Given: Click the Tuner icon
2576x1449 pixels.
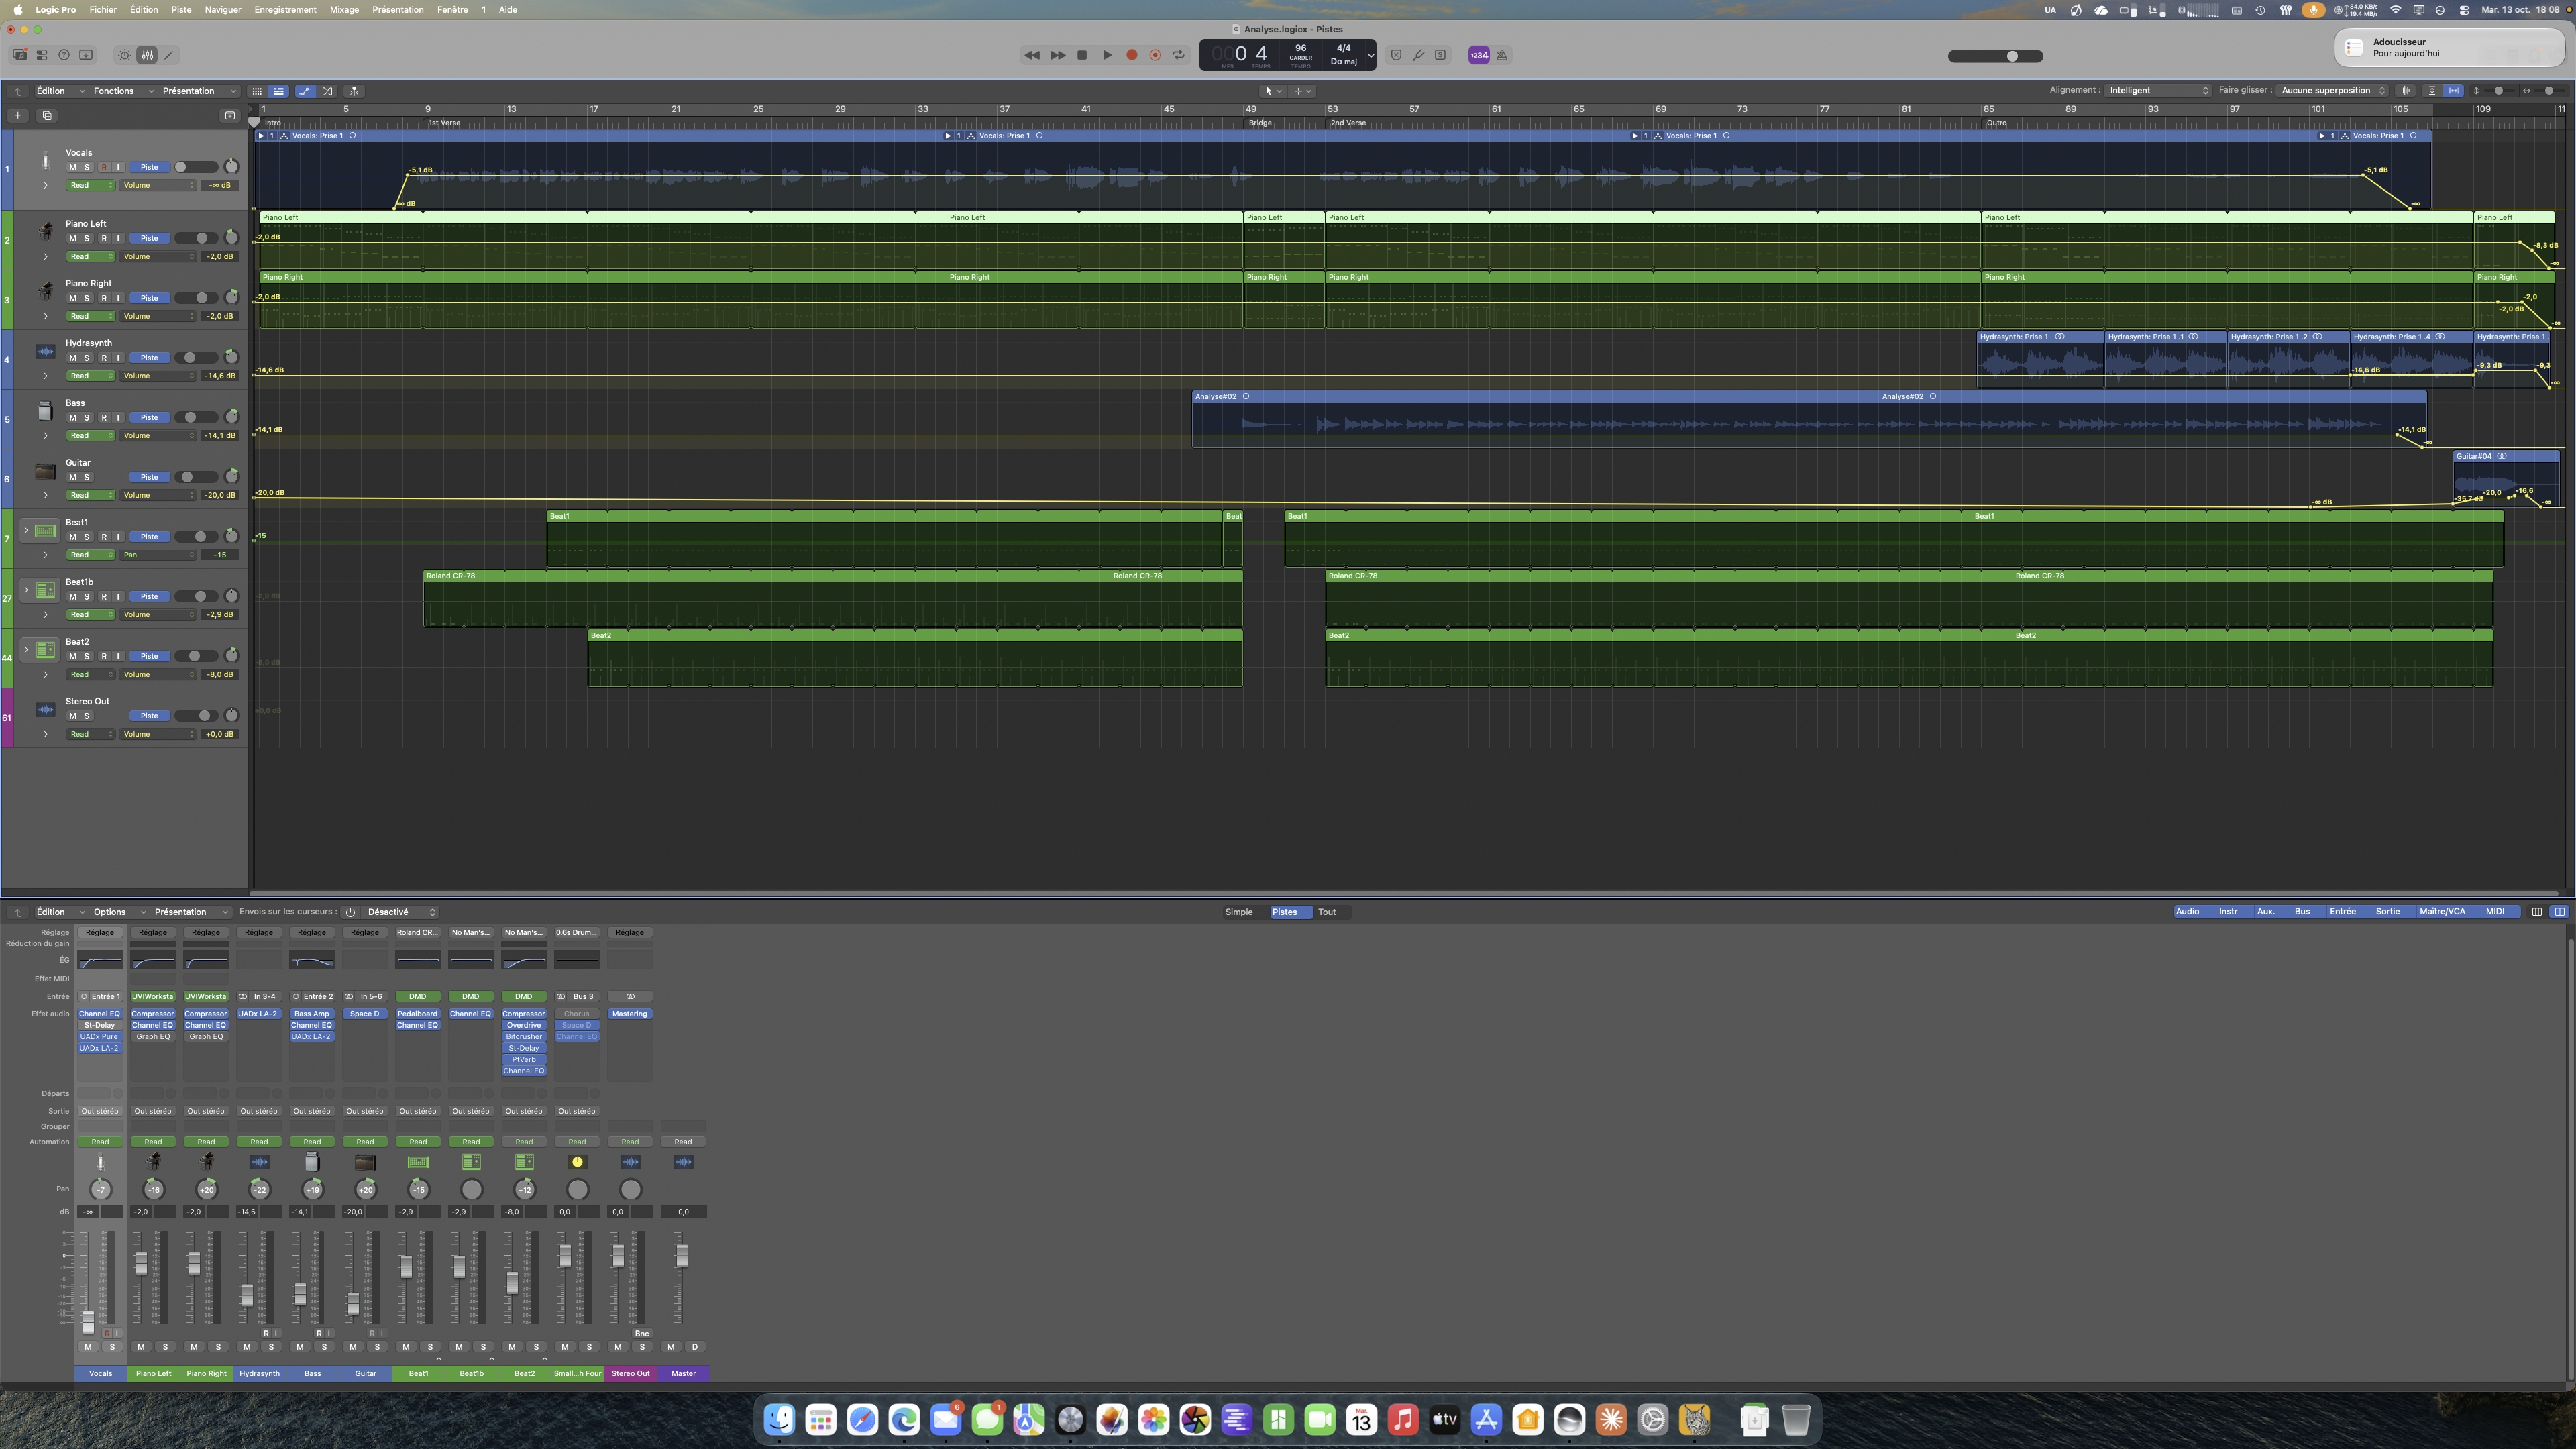Looking at the screenshot, I should point(1418,55).
